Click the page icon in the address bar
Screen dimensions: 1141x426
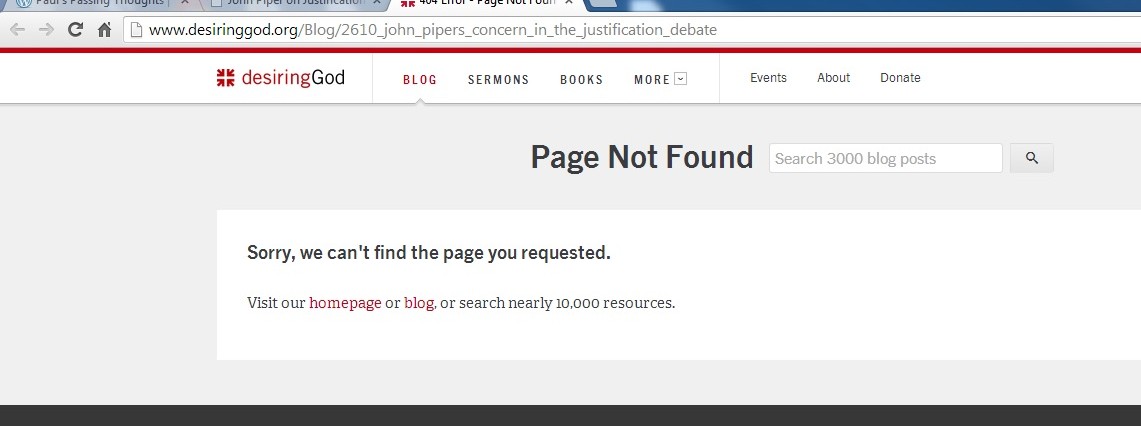[136, 30]
